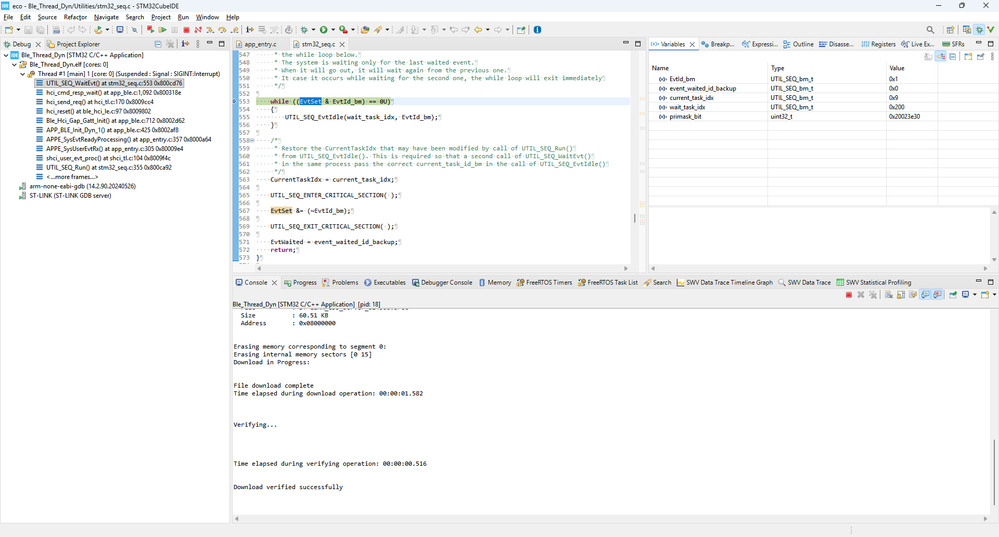Image resolution: width=999 pixels, height=537 pixels.
Task: Open the Navigate menu
Action: pyautogui.click(x=106, y=17)
